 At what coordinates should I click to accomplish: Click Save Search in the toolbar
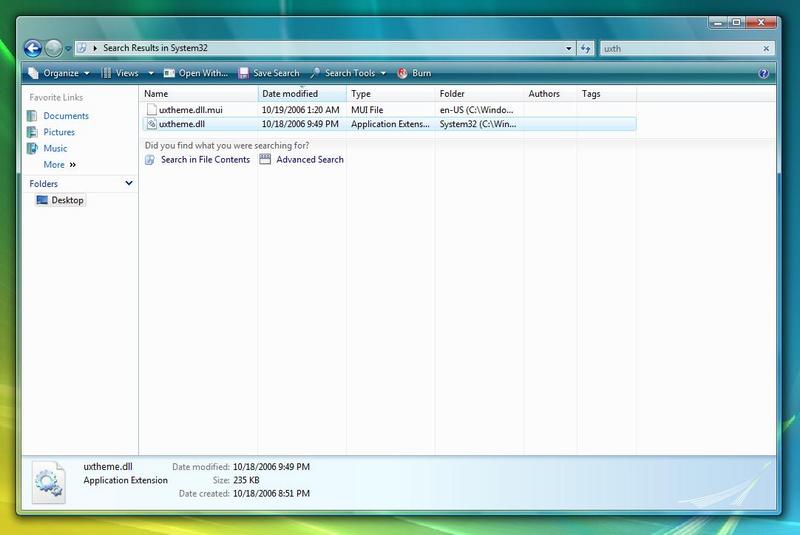[x=268, y=73]
